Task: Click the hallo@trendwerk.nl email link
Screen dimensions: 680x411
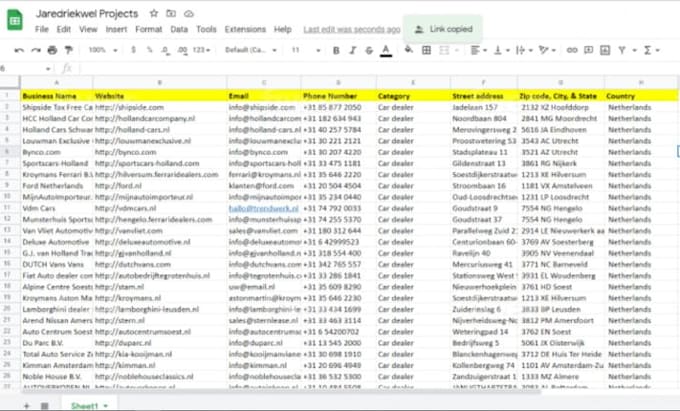Action: pos(264,209)
